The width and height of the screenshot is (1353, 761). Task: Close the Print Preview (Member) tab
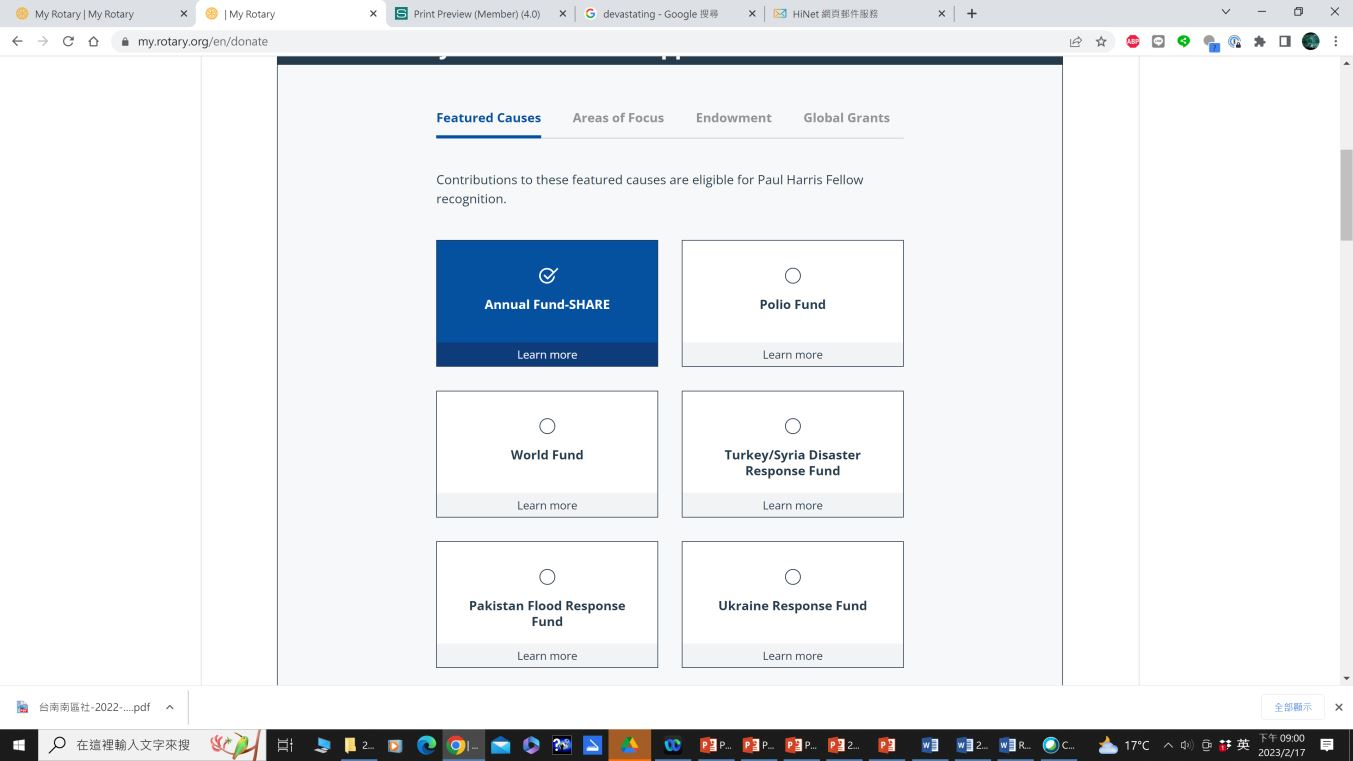point(562,14)
